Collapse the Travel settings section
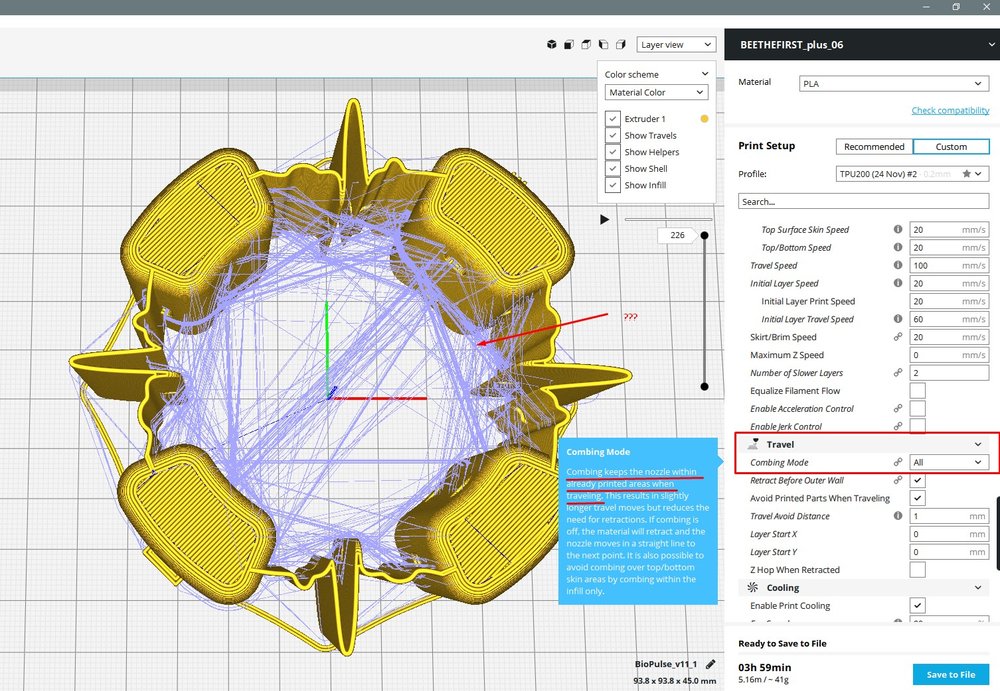The image size is (1000, 691). (978, 444)
